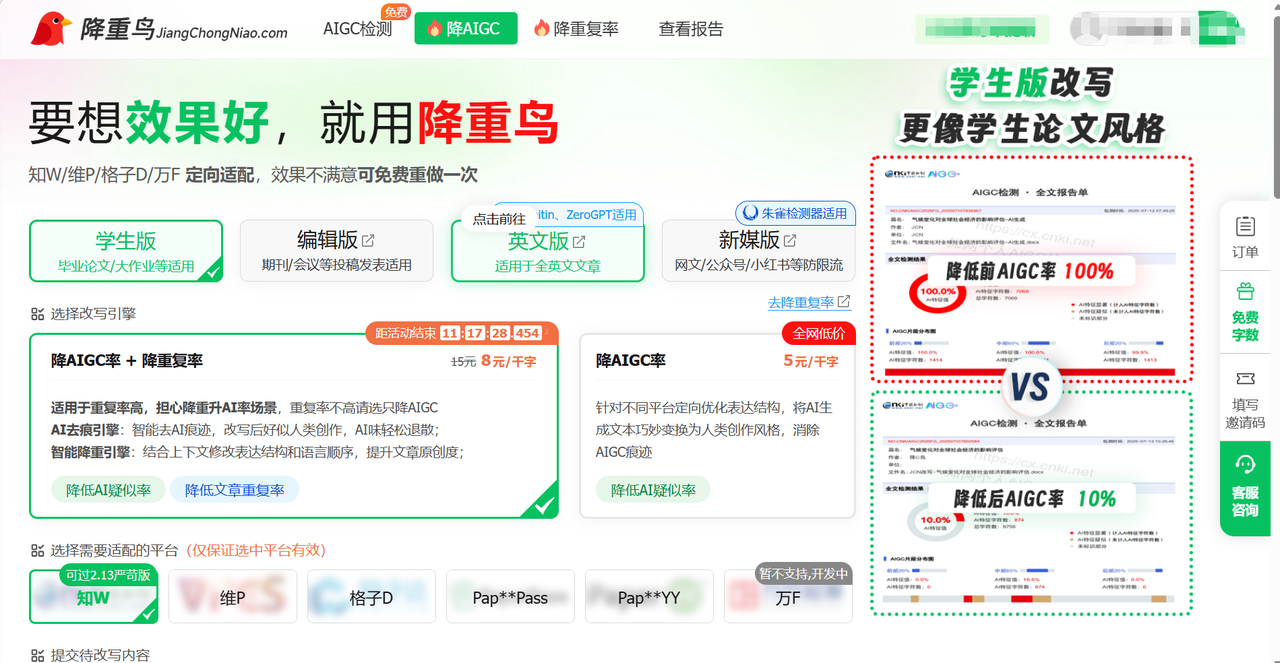The height and width of the screenshot is (663, 1280).
Task: Select the 万F platform option
Action: [x=788, y=597]
